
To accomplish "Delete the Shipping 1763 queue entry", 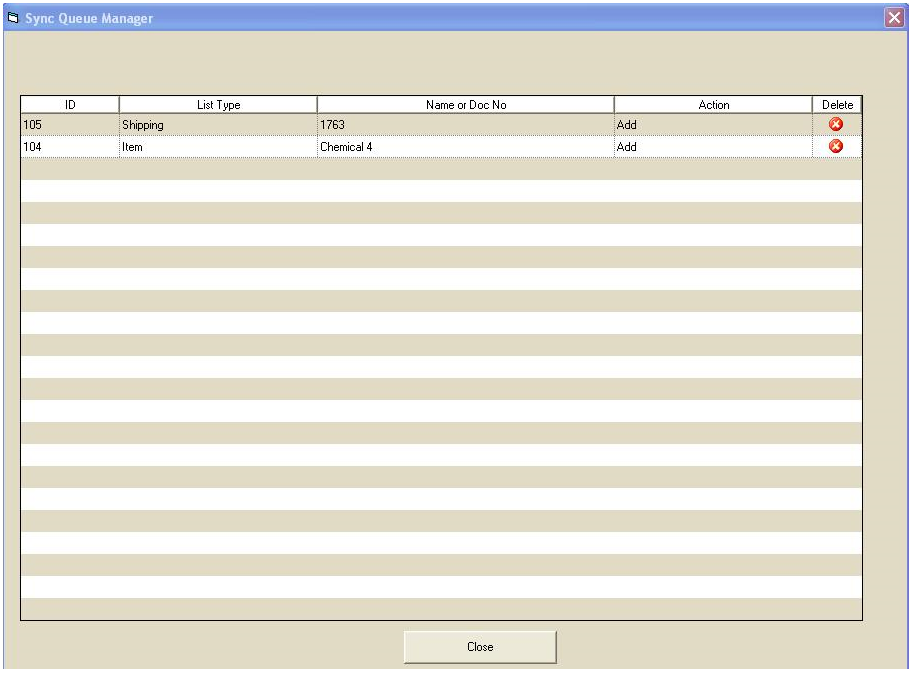I will tap(836, 124).
